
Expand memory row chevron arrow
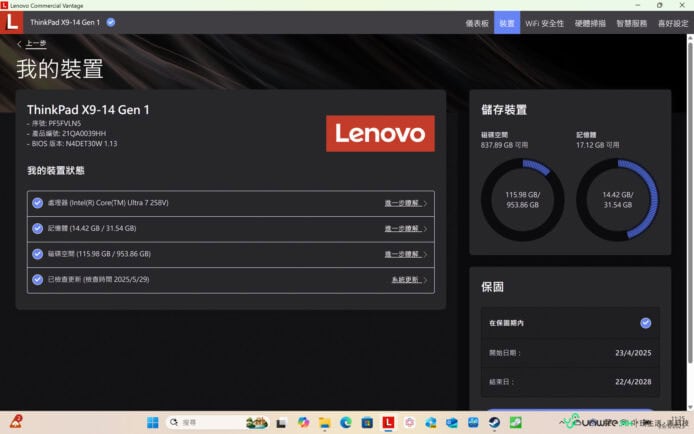tap(425, 229)
